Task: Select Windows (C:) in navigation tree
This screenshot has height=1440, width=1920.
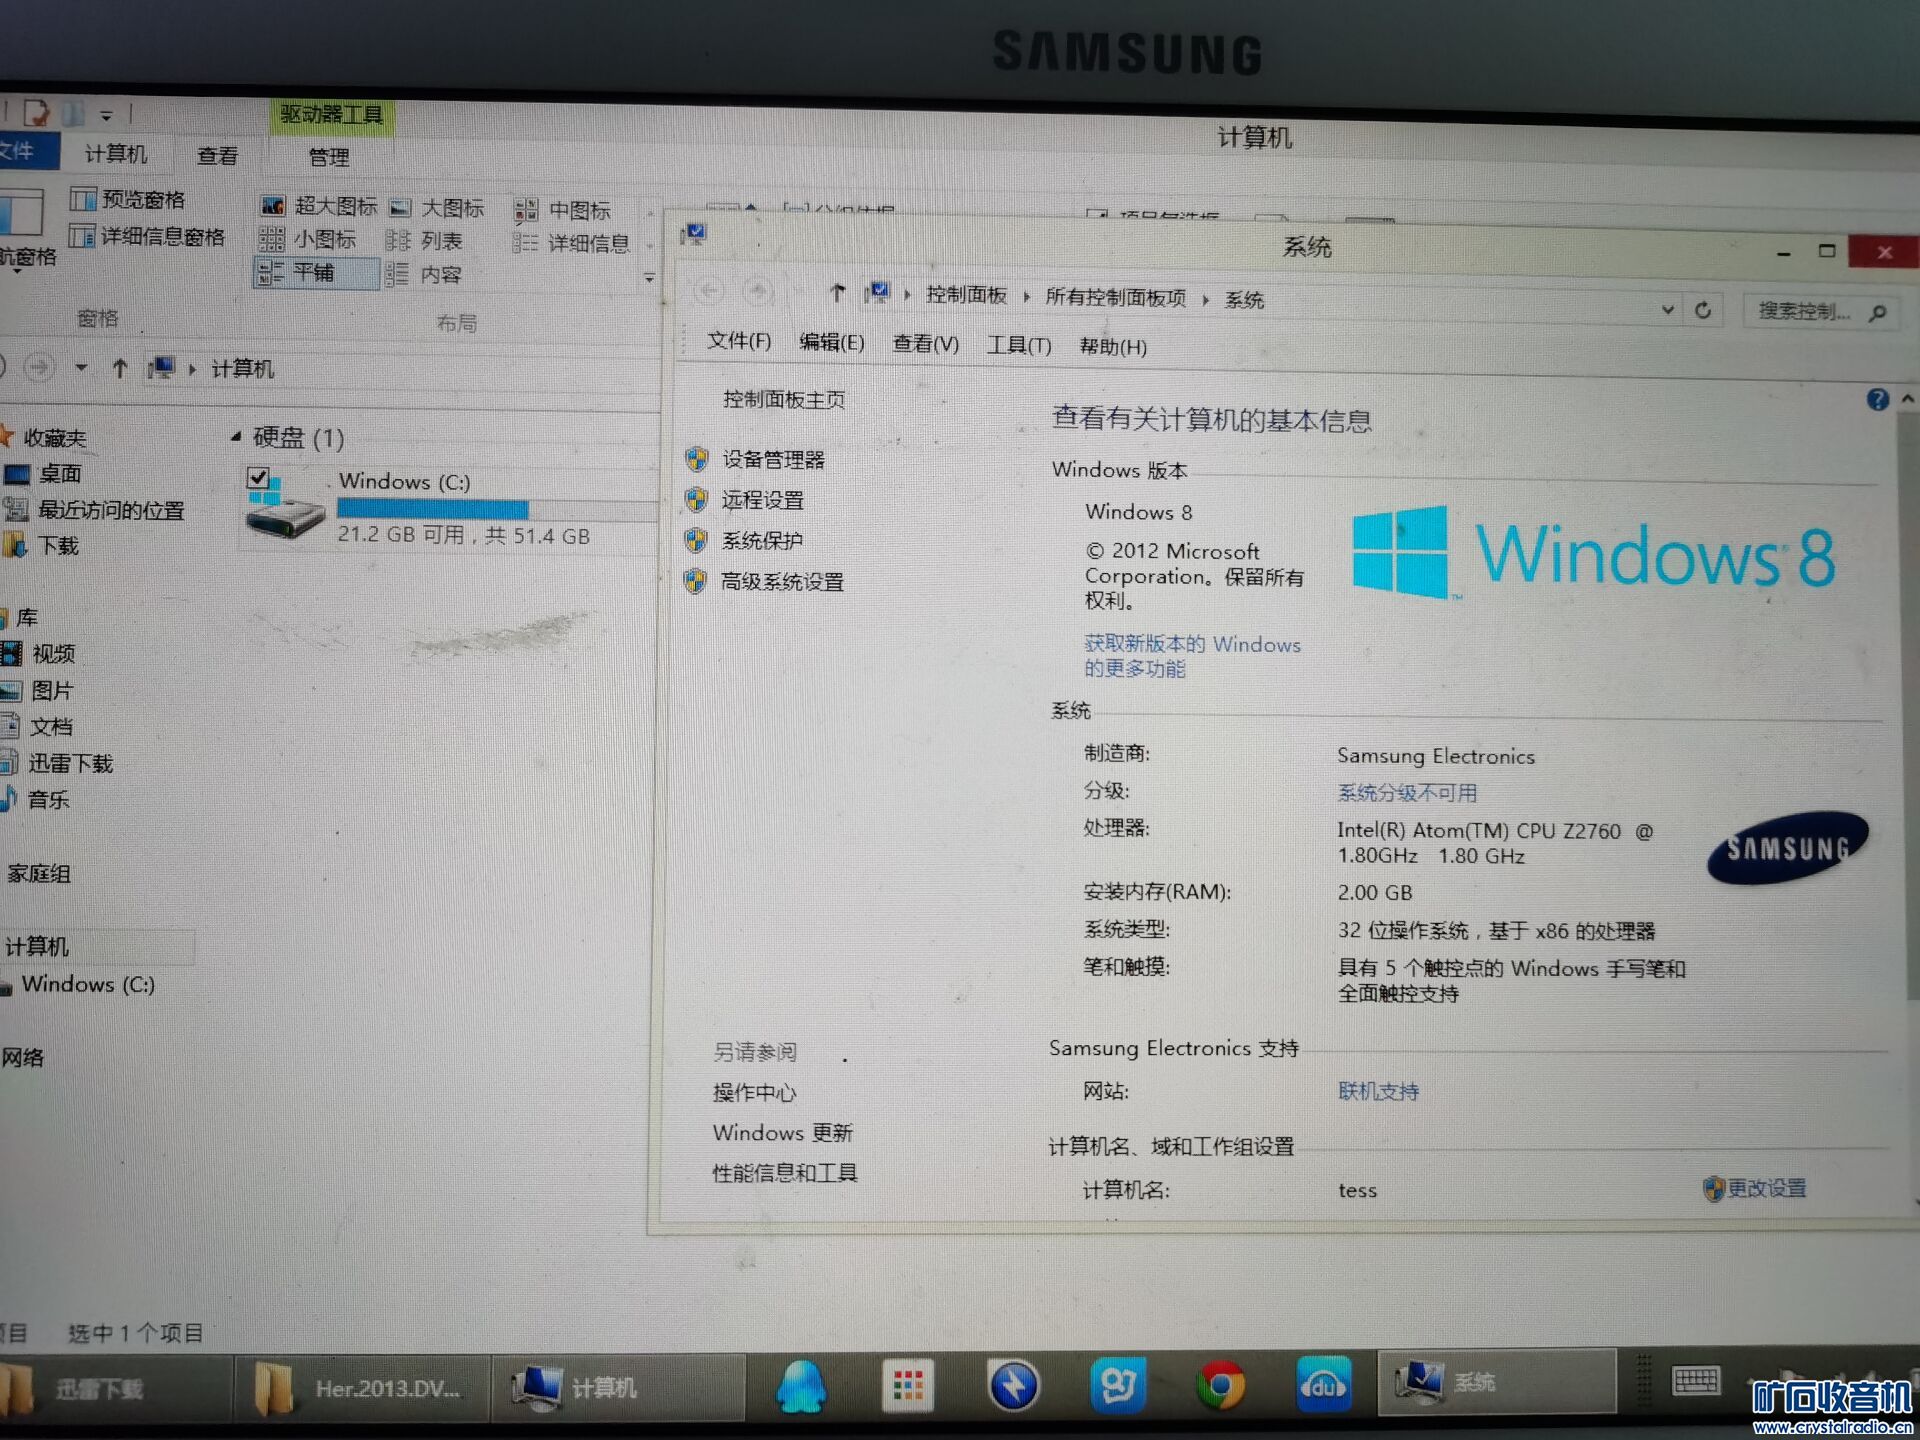Action: 78,984
